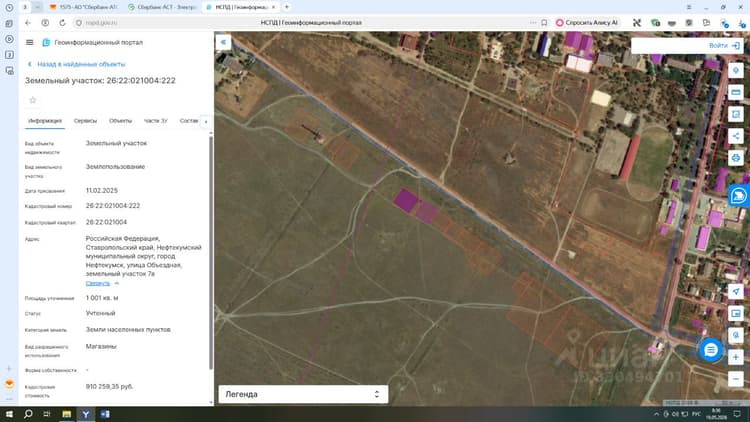This screenshot has width=750, height=422.
Task: Add parcel to favorites with star icon
Action: point(33,100)
